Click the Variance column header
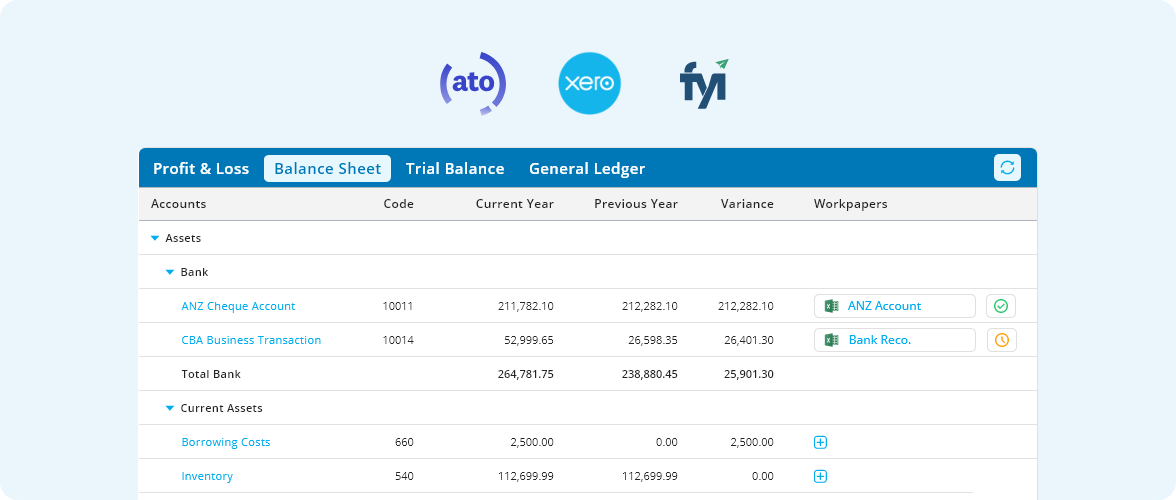Image resolution: width=1176 pixels, height=500 pixels. coord(747,204)
